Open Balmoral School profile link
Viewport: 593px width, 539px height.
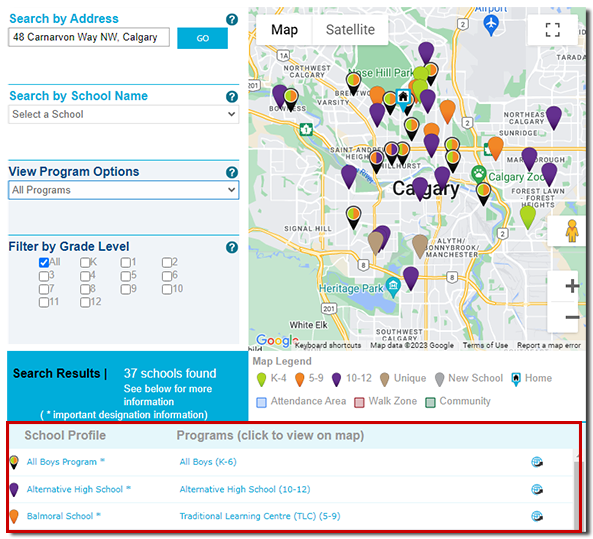(60, 516)
